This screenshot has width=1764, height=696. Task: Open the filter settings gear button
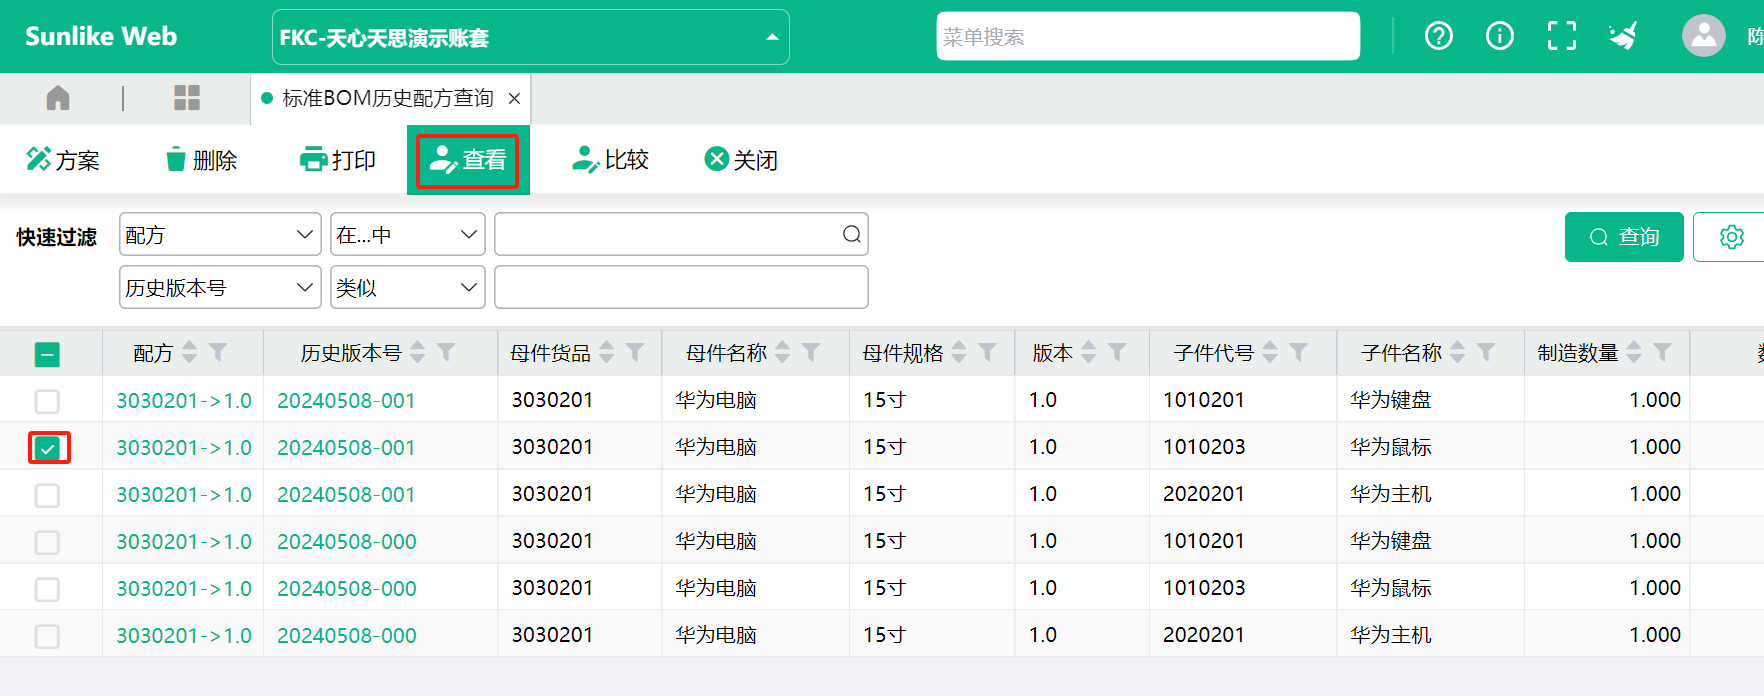click(x=1731, y=237)
